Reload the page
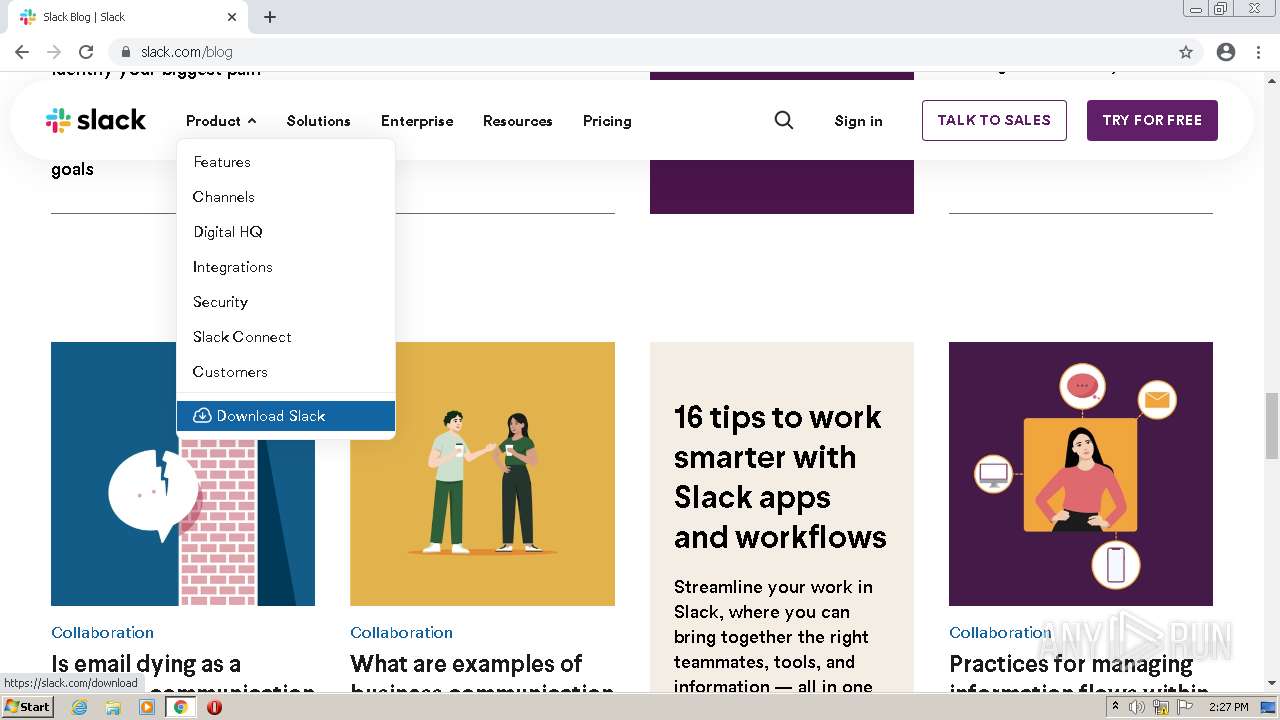The image size is (1280, 720). [86, 52]
